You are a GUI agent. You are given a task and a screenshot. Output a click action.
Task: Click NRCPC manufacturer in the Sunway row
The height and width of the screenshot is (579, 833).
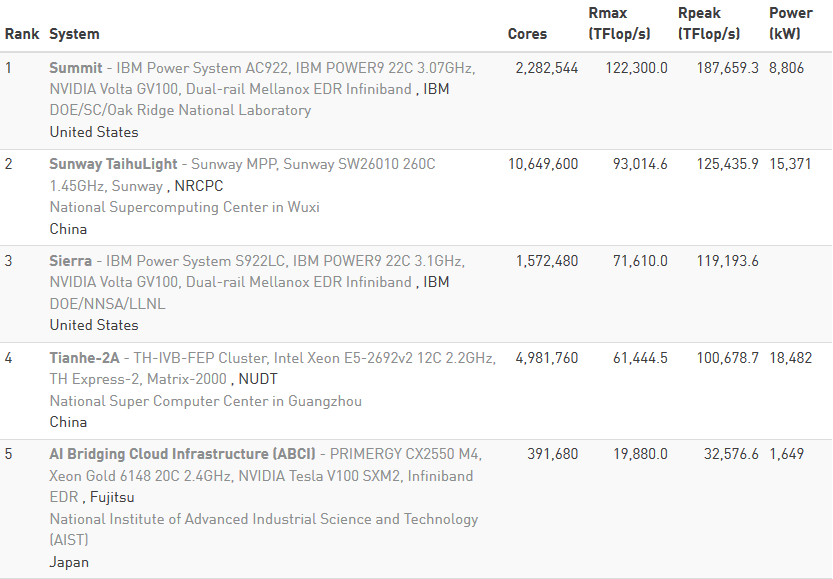tap(199, 186)
